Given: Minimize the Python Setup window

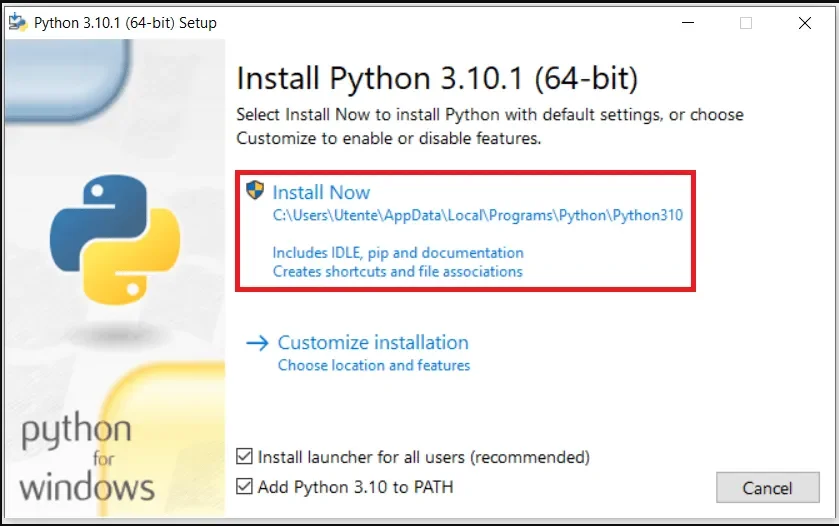Looking at the screenshot, I should (x=688, y=22).
